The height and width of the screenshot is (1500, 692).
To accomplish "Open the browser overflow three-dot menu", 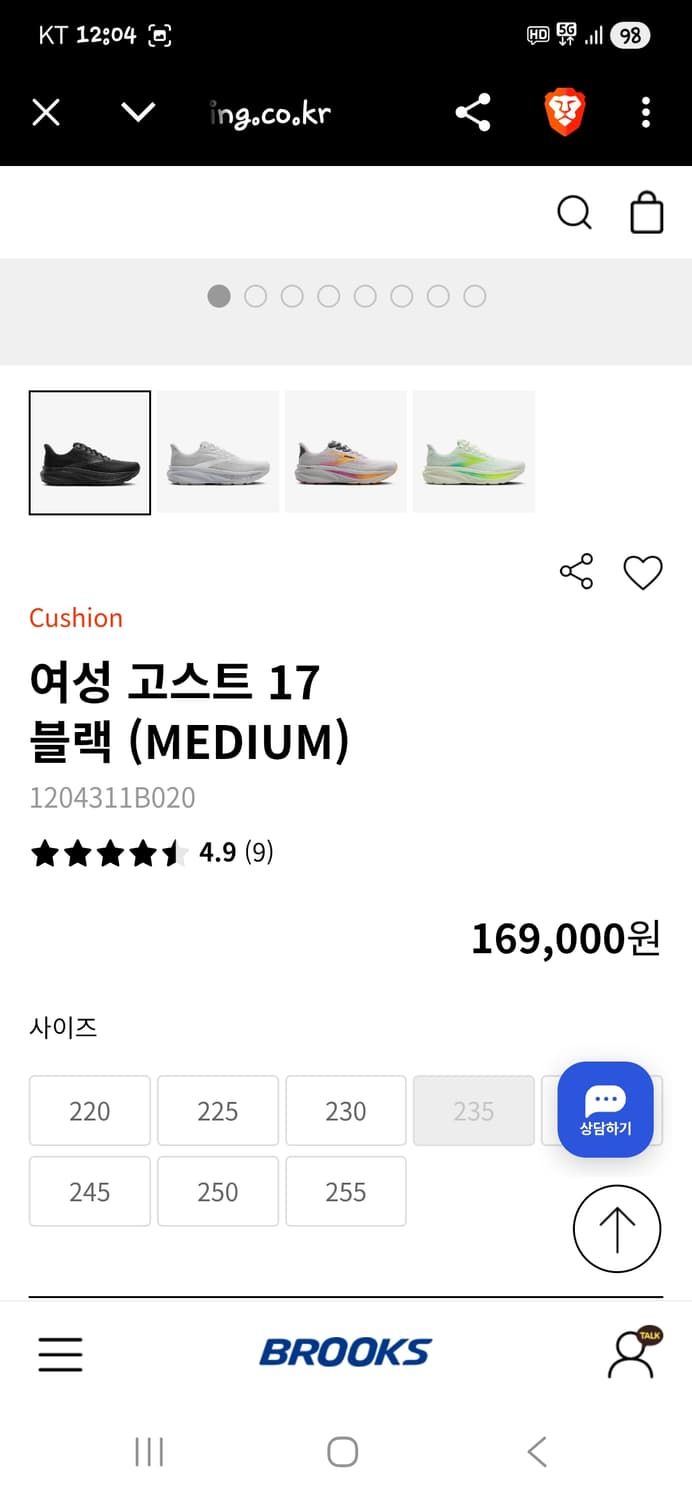I will [x=645, y=112].
